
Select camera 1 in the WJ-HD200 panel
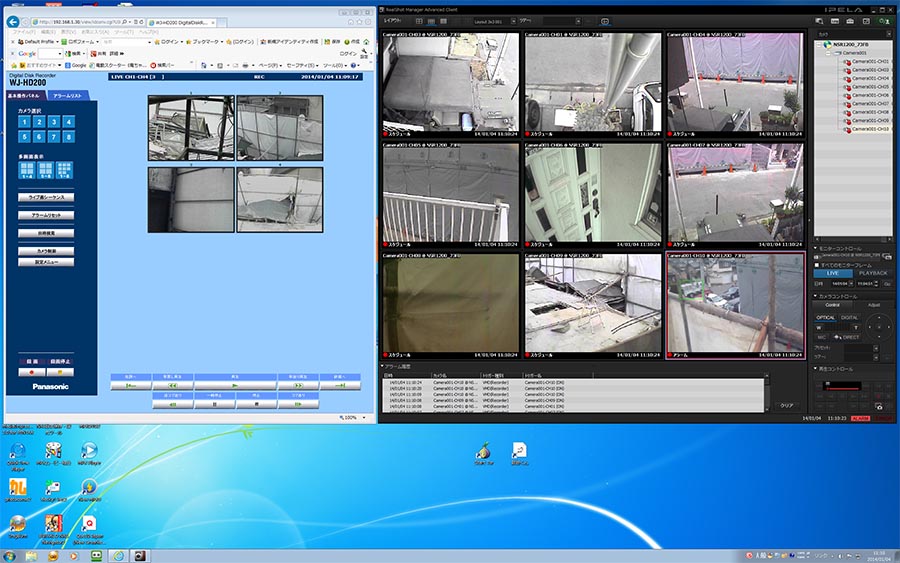click(x=23, y=122)
